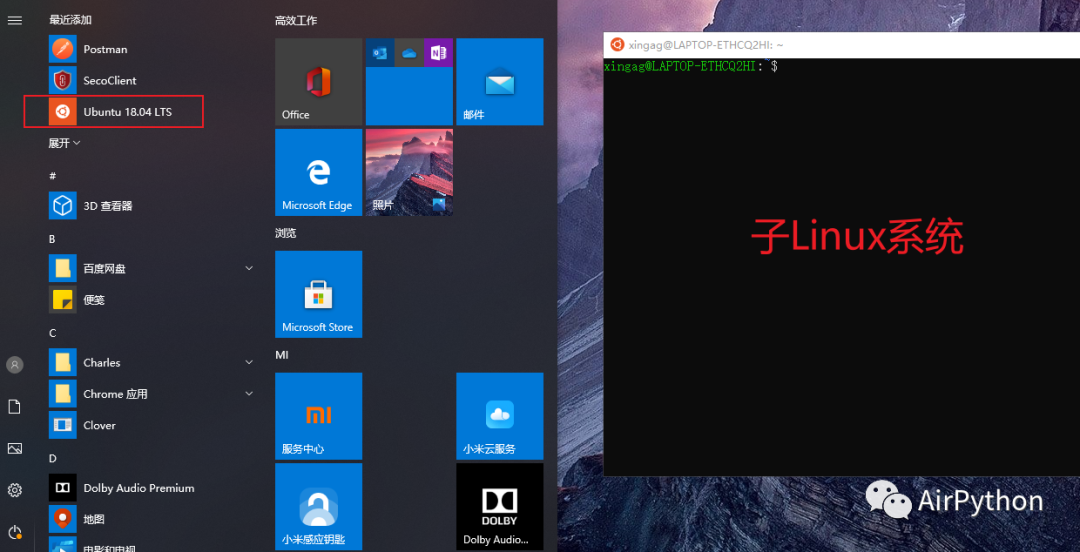The height and width of the screenshot is (552, 1080).
Task: Click the user account icon in sidebar
Action: pos(14,365)
